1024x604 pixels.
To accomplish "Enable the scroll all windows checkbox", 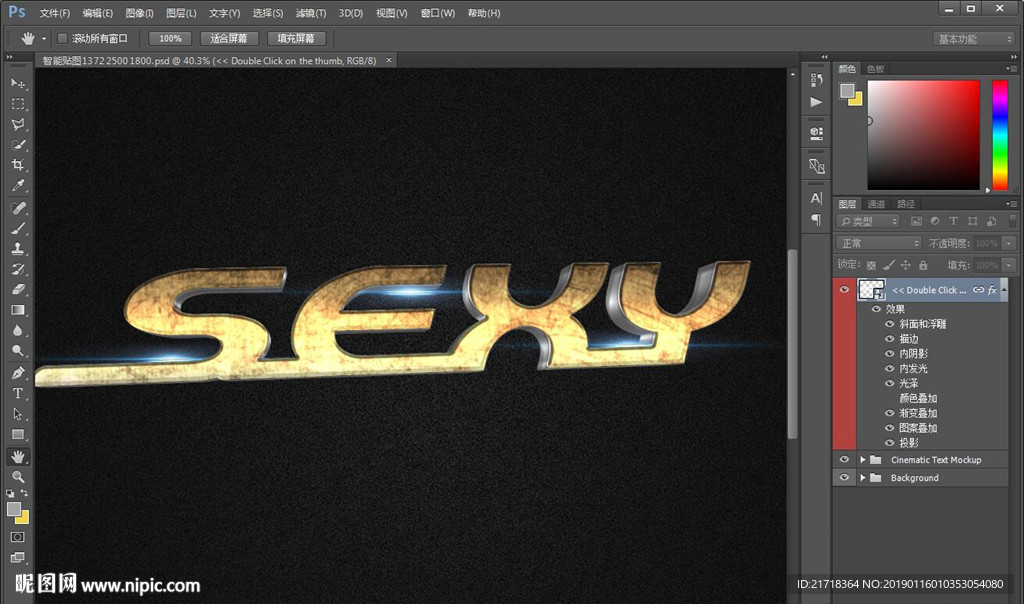I will click(63, 39).
